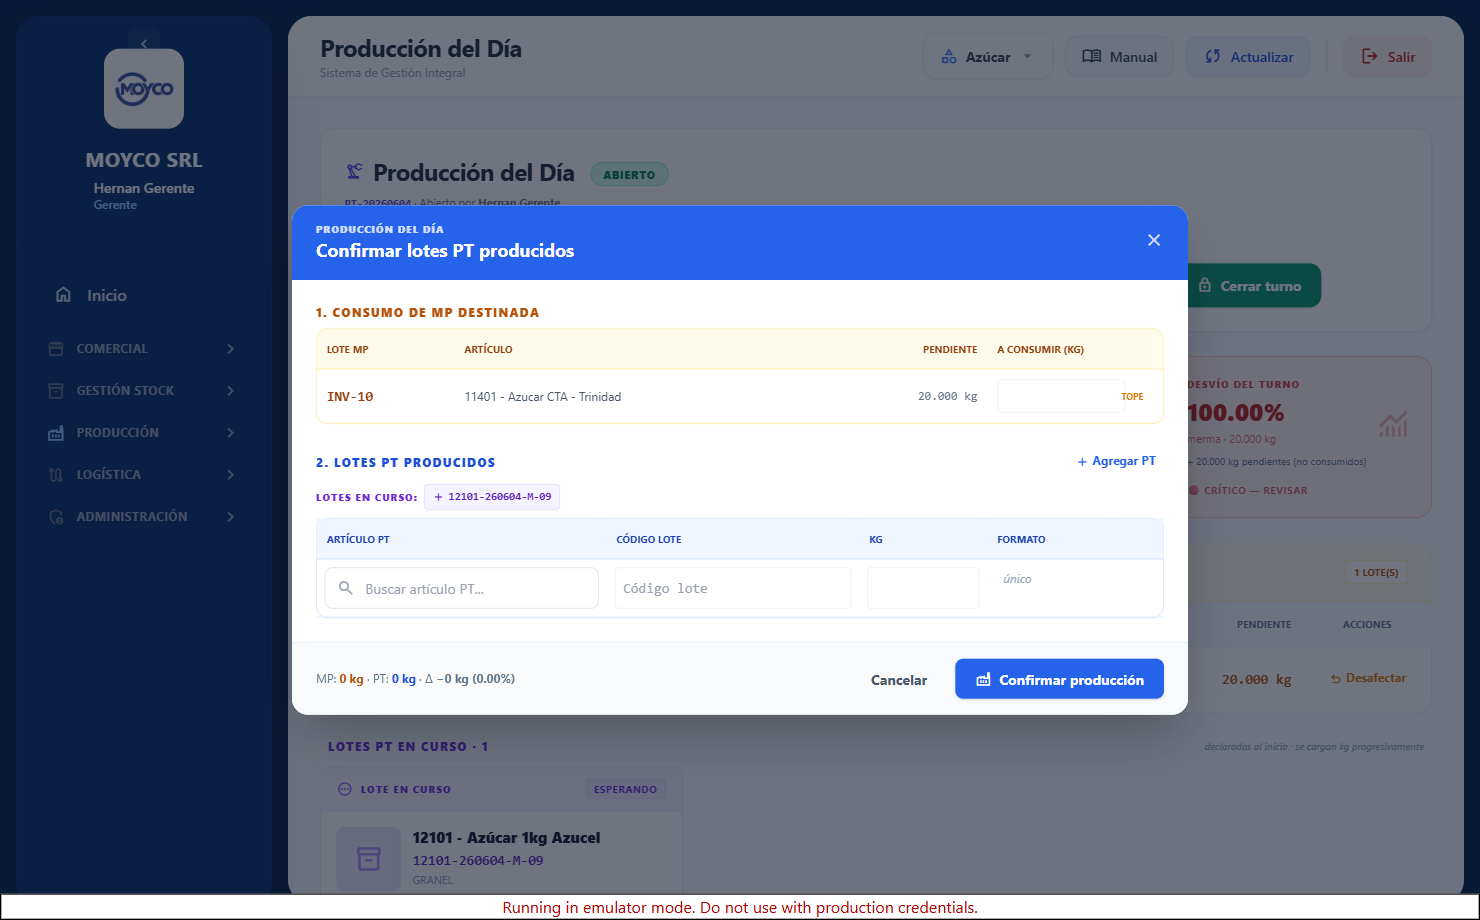The width and height of the screenshot is (1480, 920).
Task: Click the archive box icon on lote card
Action: point(369,859)
